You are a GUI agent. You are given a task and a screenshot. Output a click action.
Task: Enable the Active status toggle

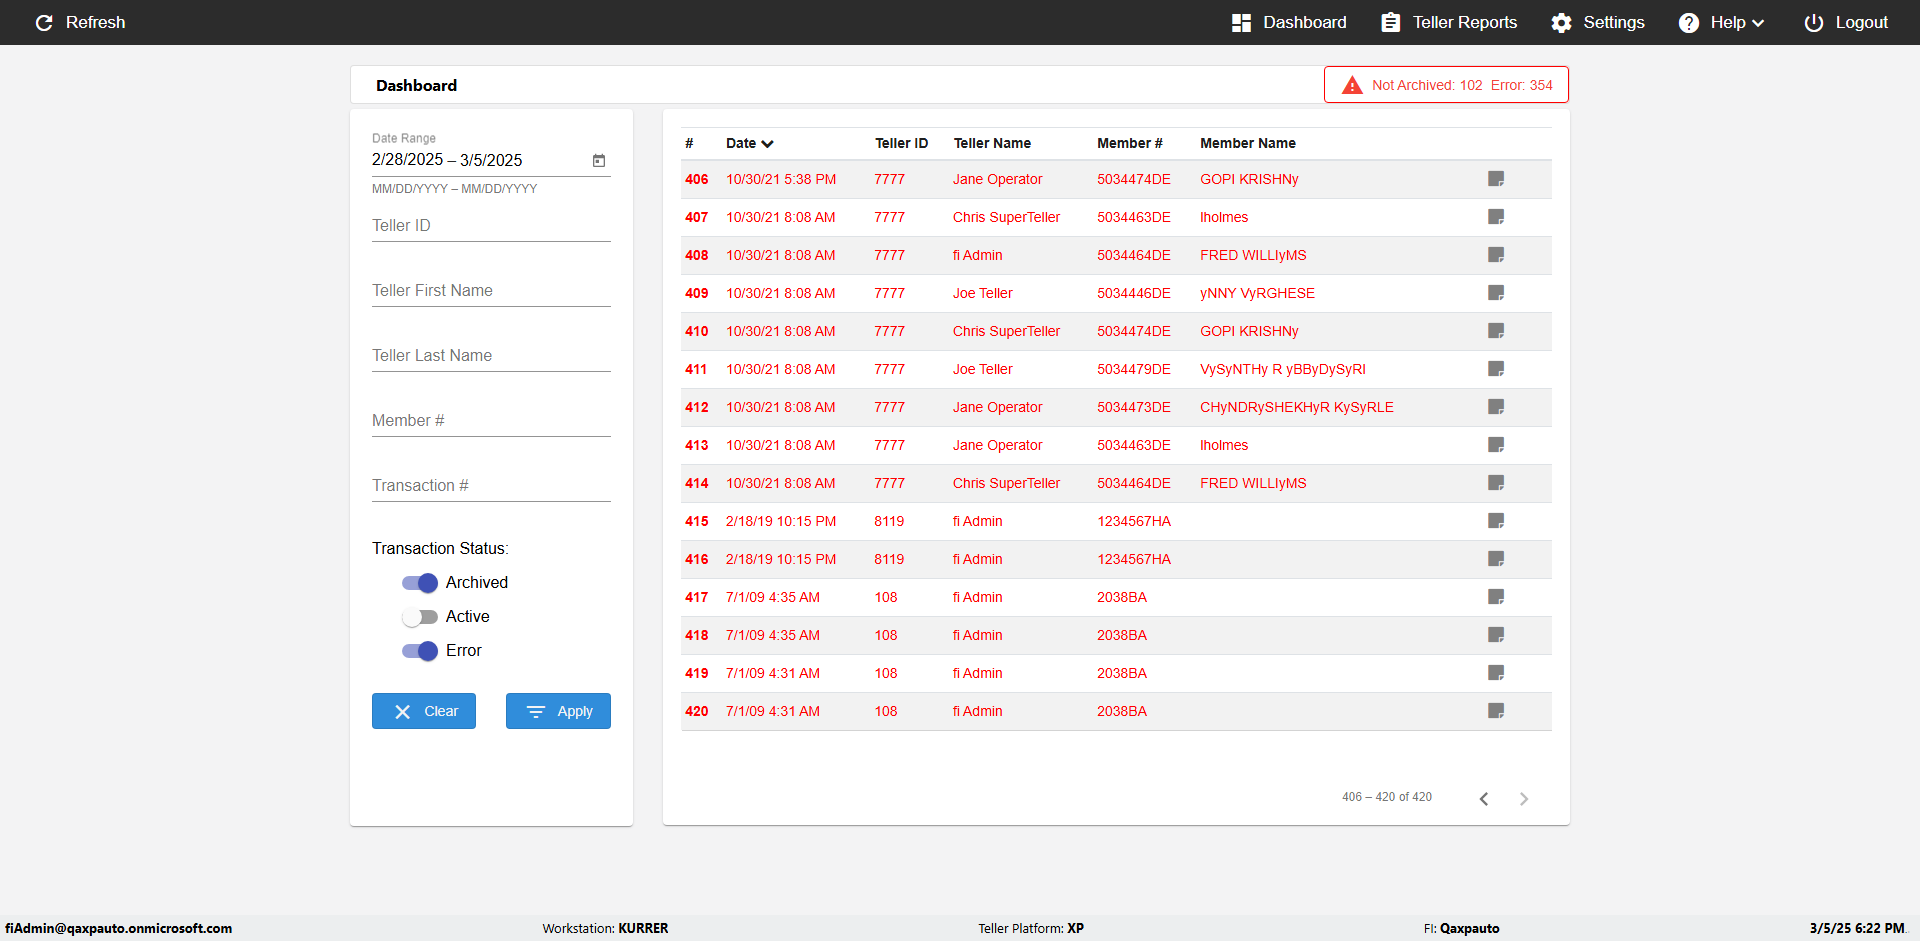(420, 617)
